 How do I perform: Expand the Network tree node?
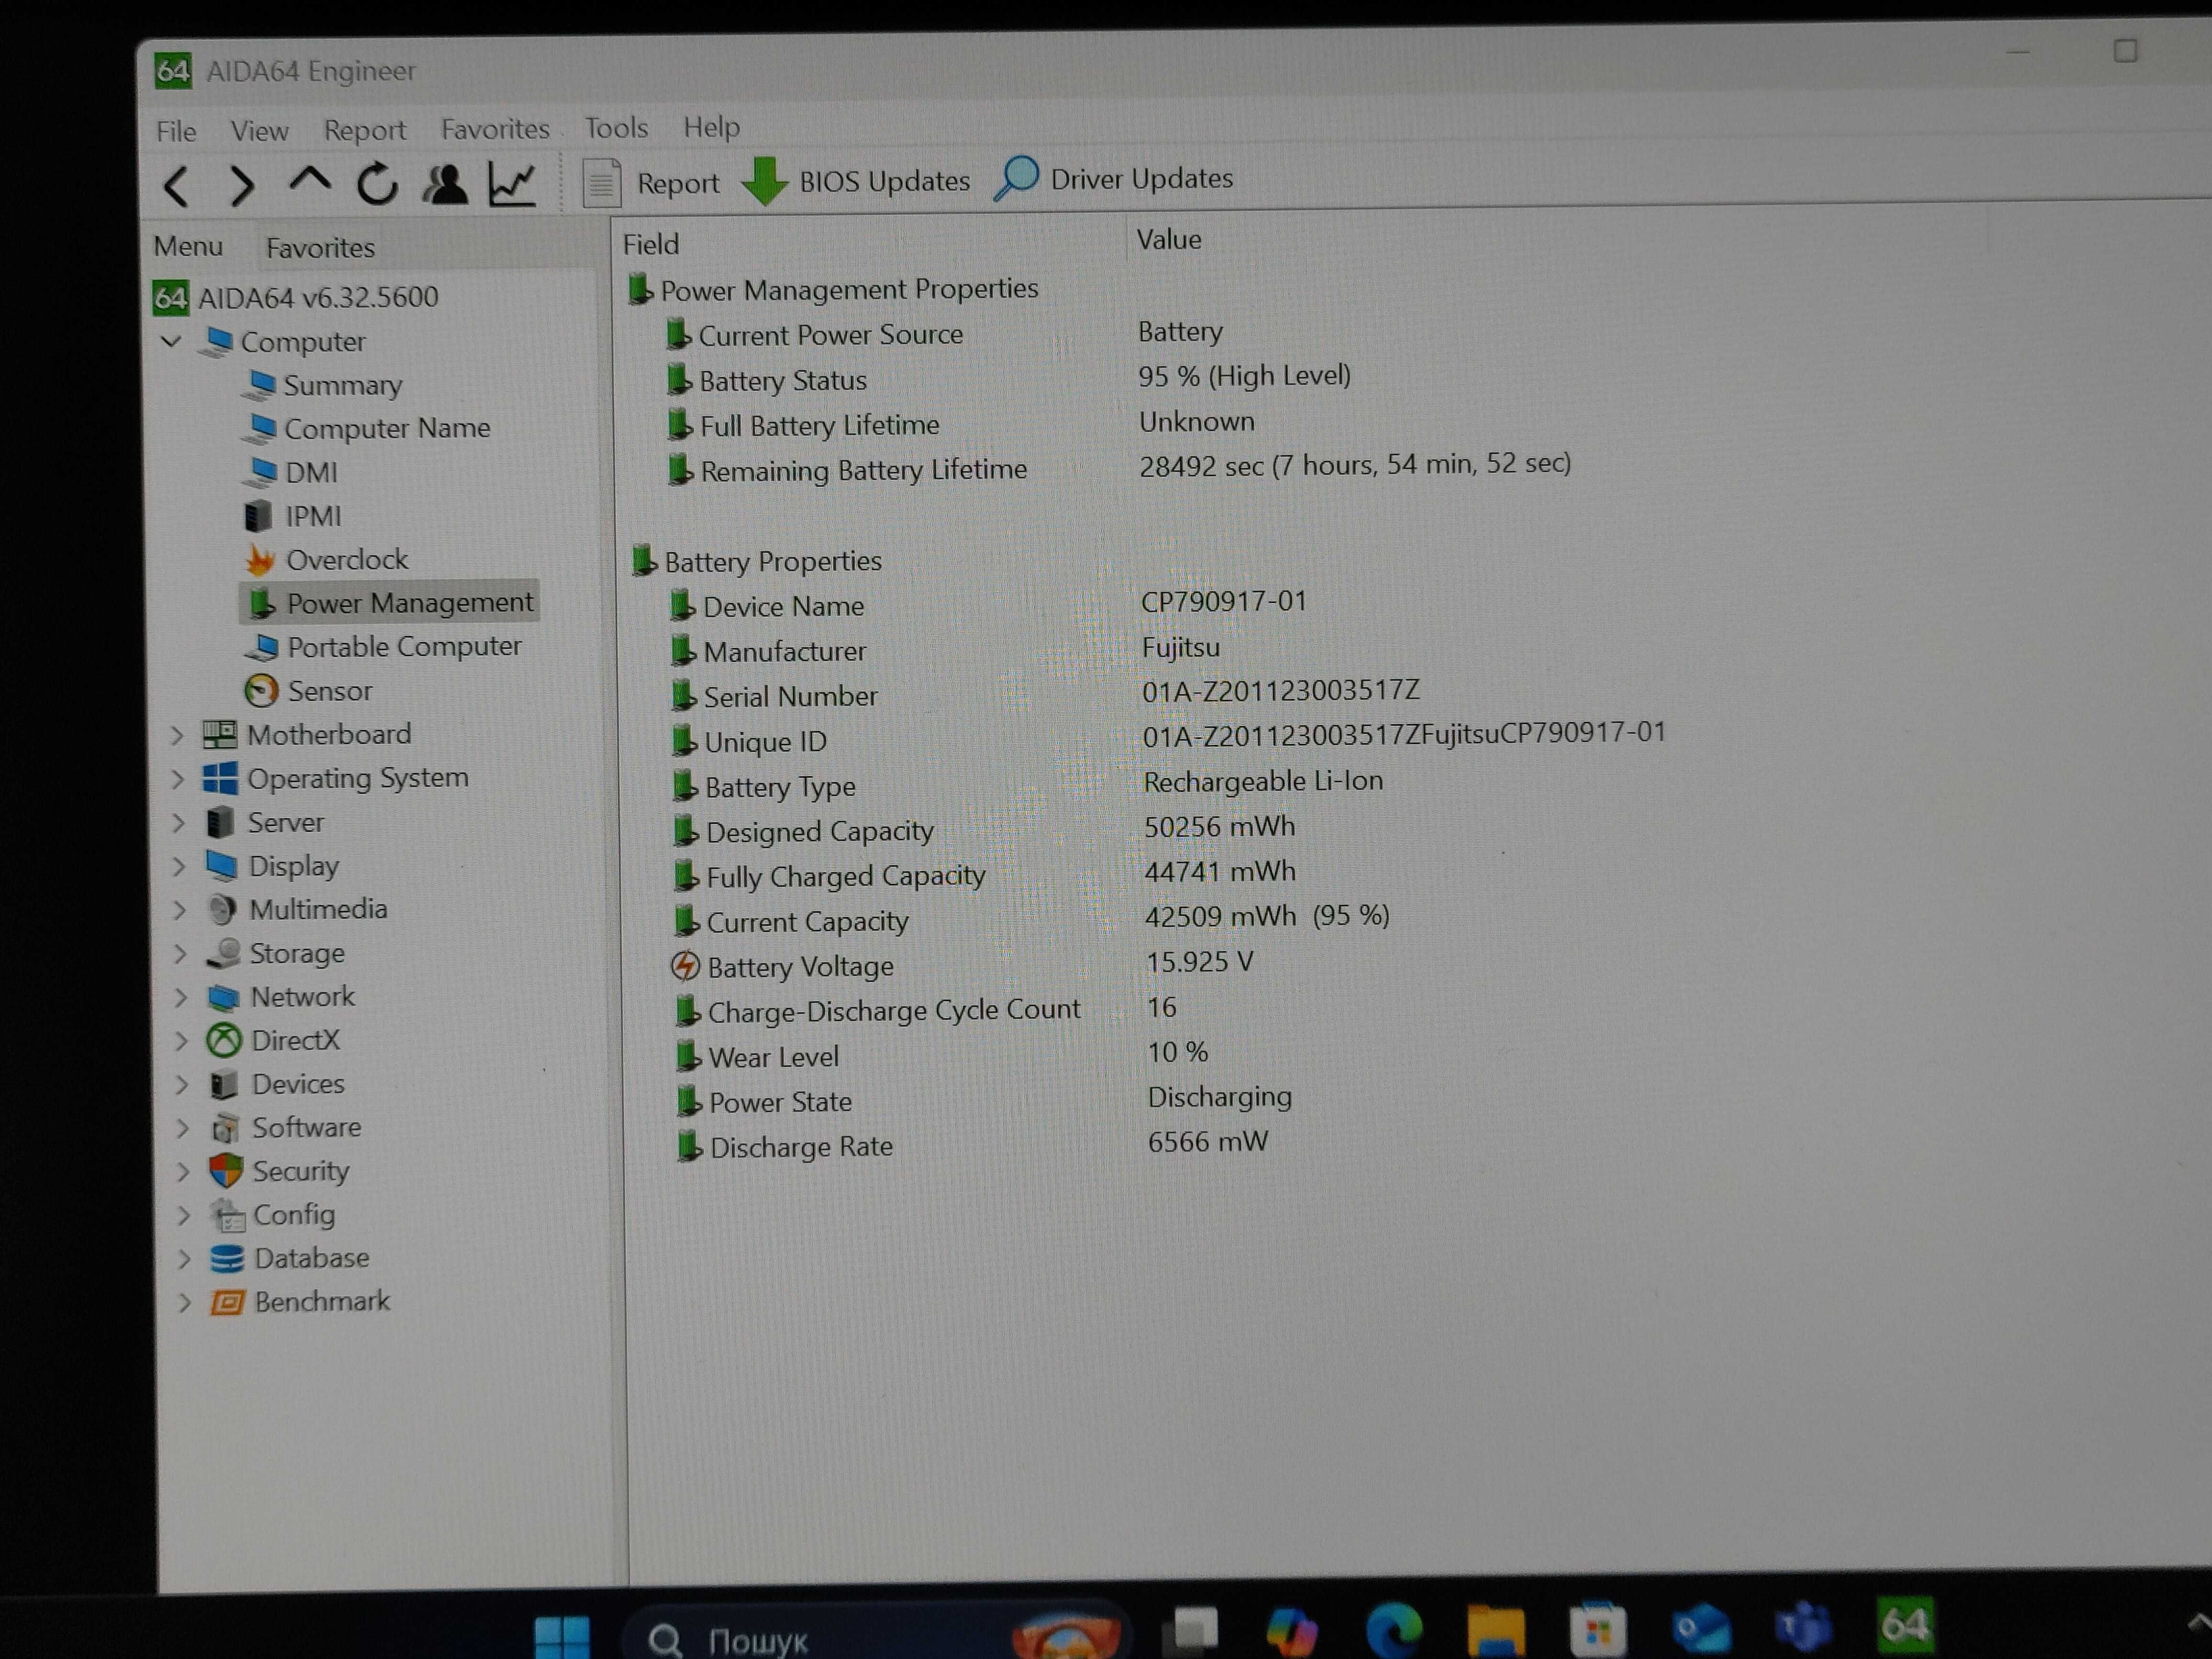pyautogui.click(x=181, y=997)
